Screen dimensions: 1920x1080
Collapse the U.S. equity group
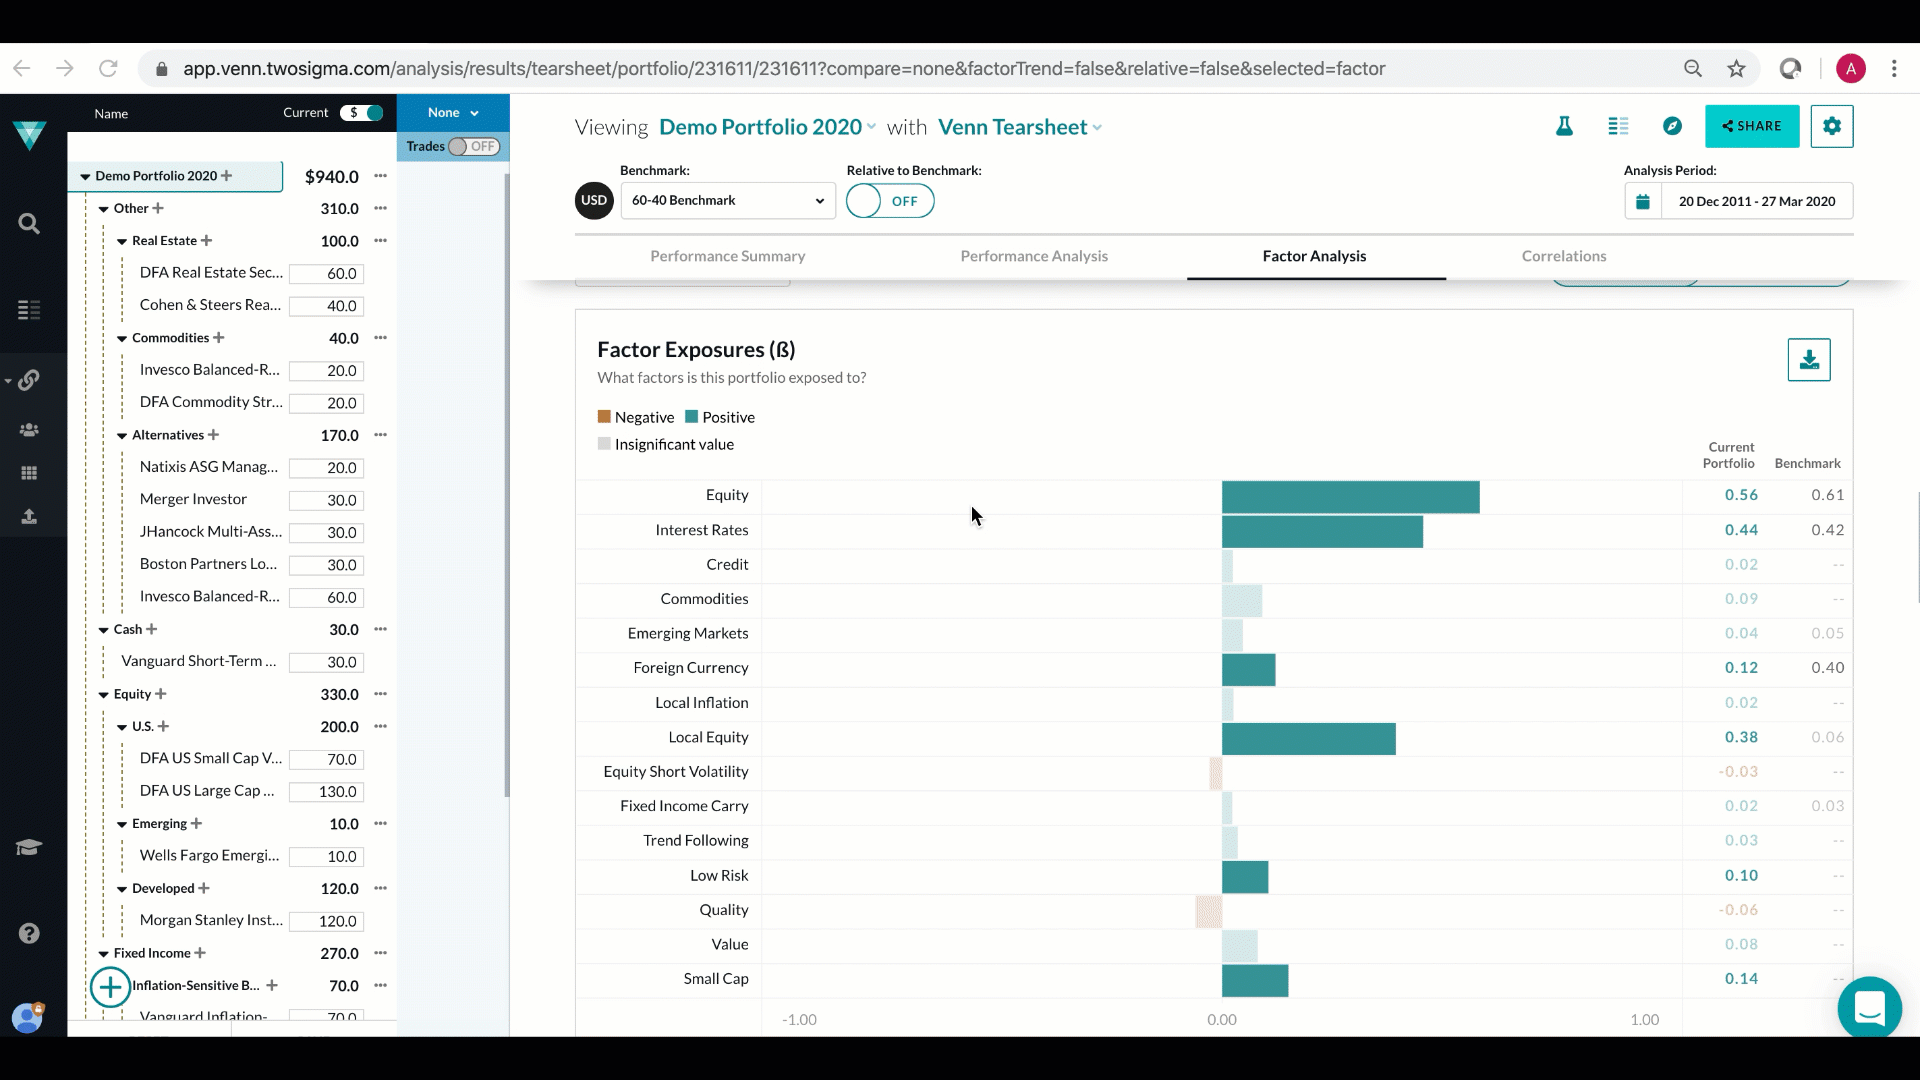(x=122, y=727)
